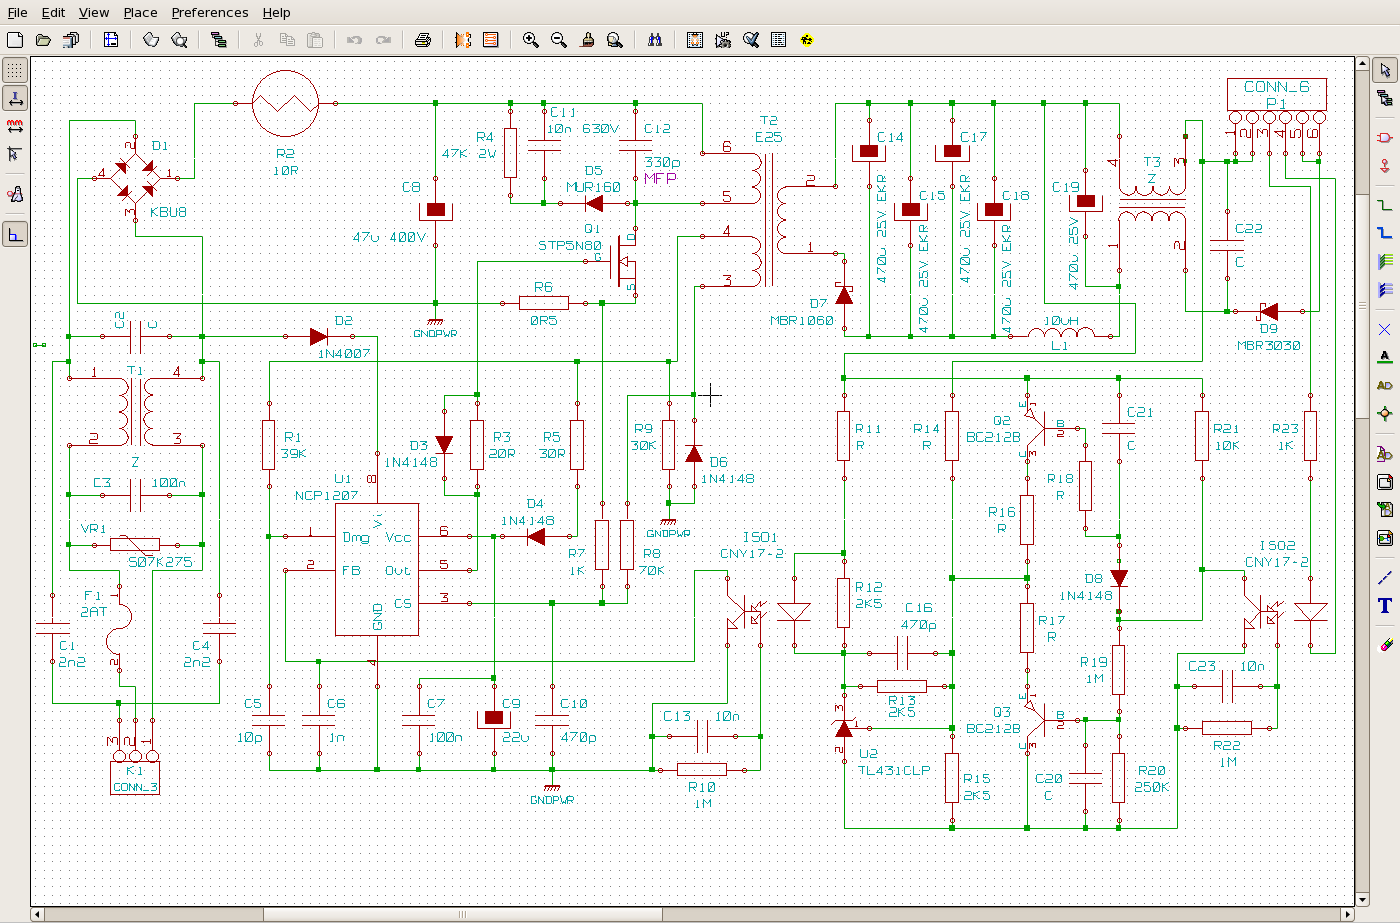Select the green Place wire tool
Viewport: 1400px width, 923px height.
point(1384,205)
